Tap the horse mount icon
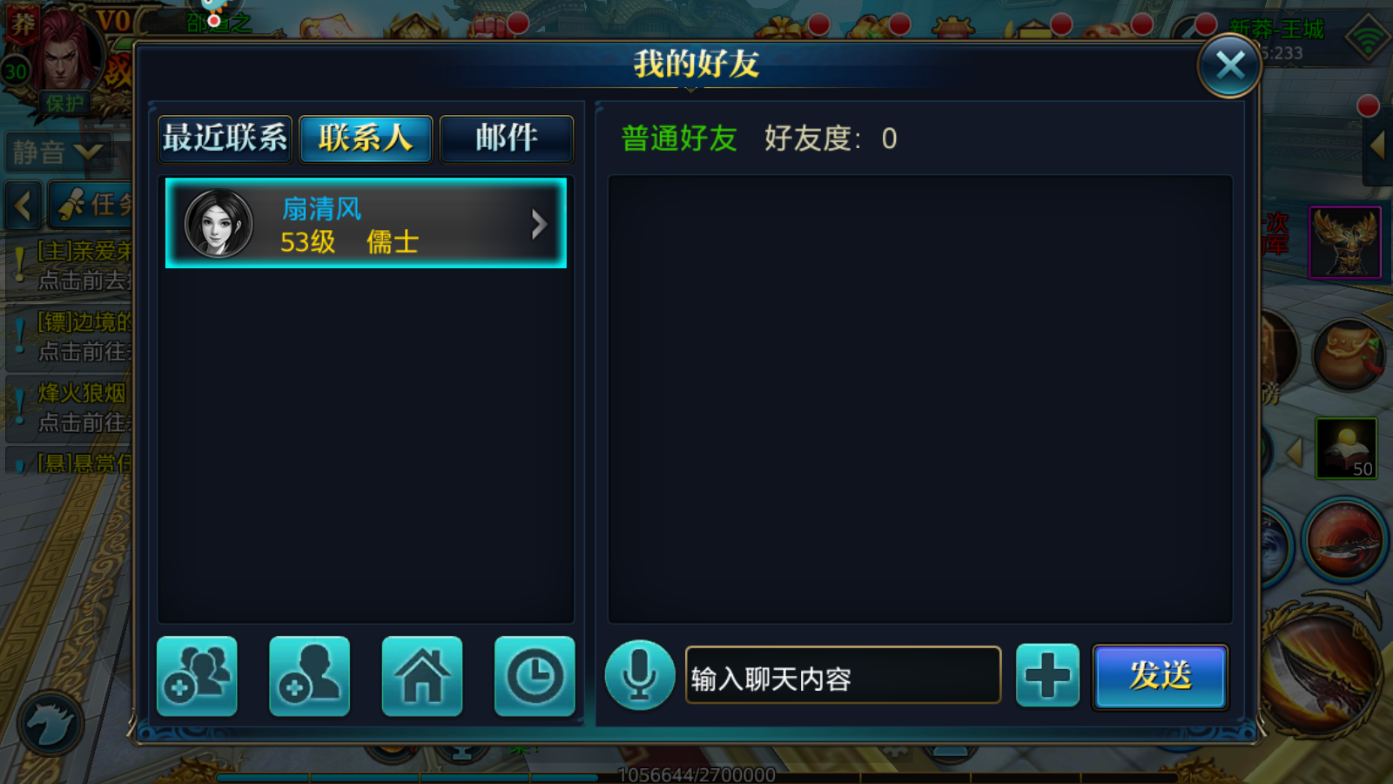The width and height of the screenshot is (1393, 784). [50, 722]
